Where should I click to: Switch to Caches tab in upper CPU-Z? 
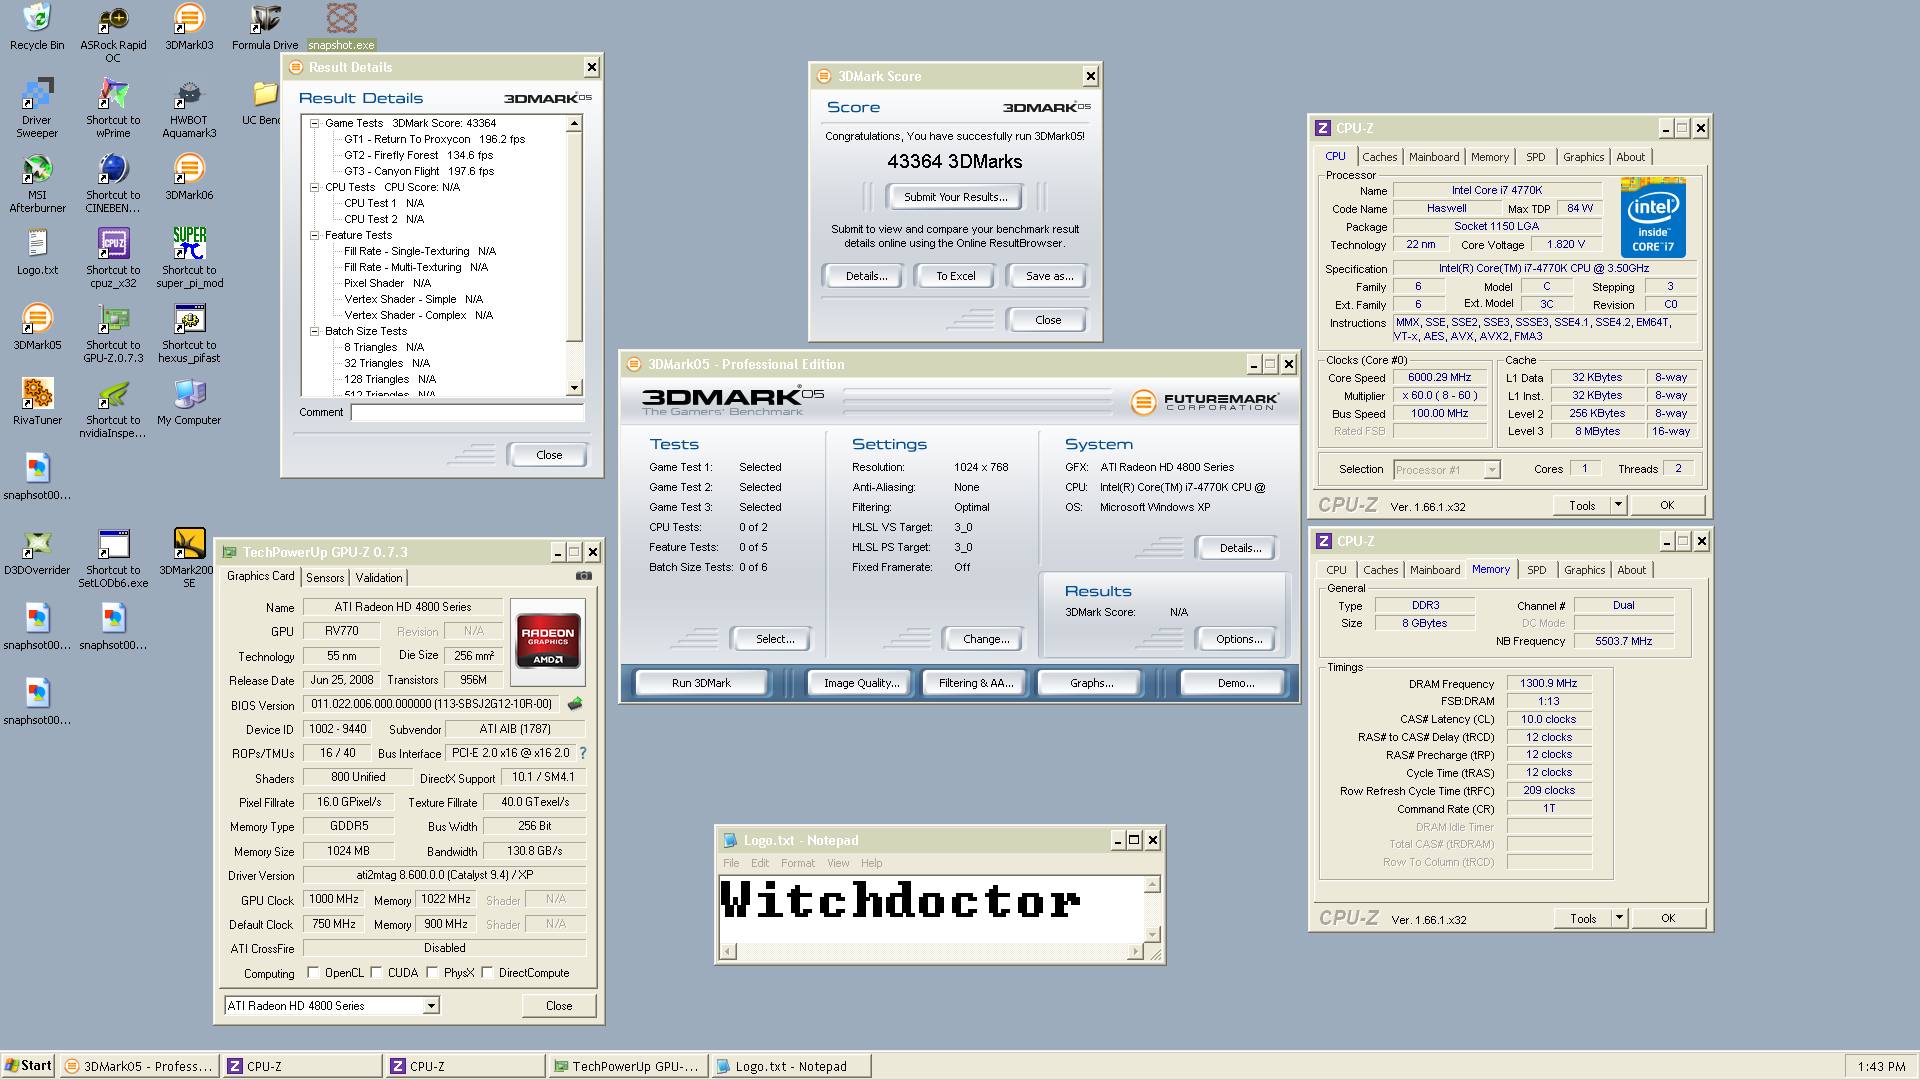(x=1380, y=157)
